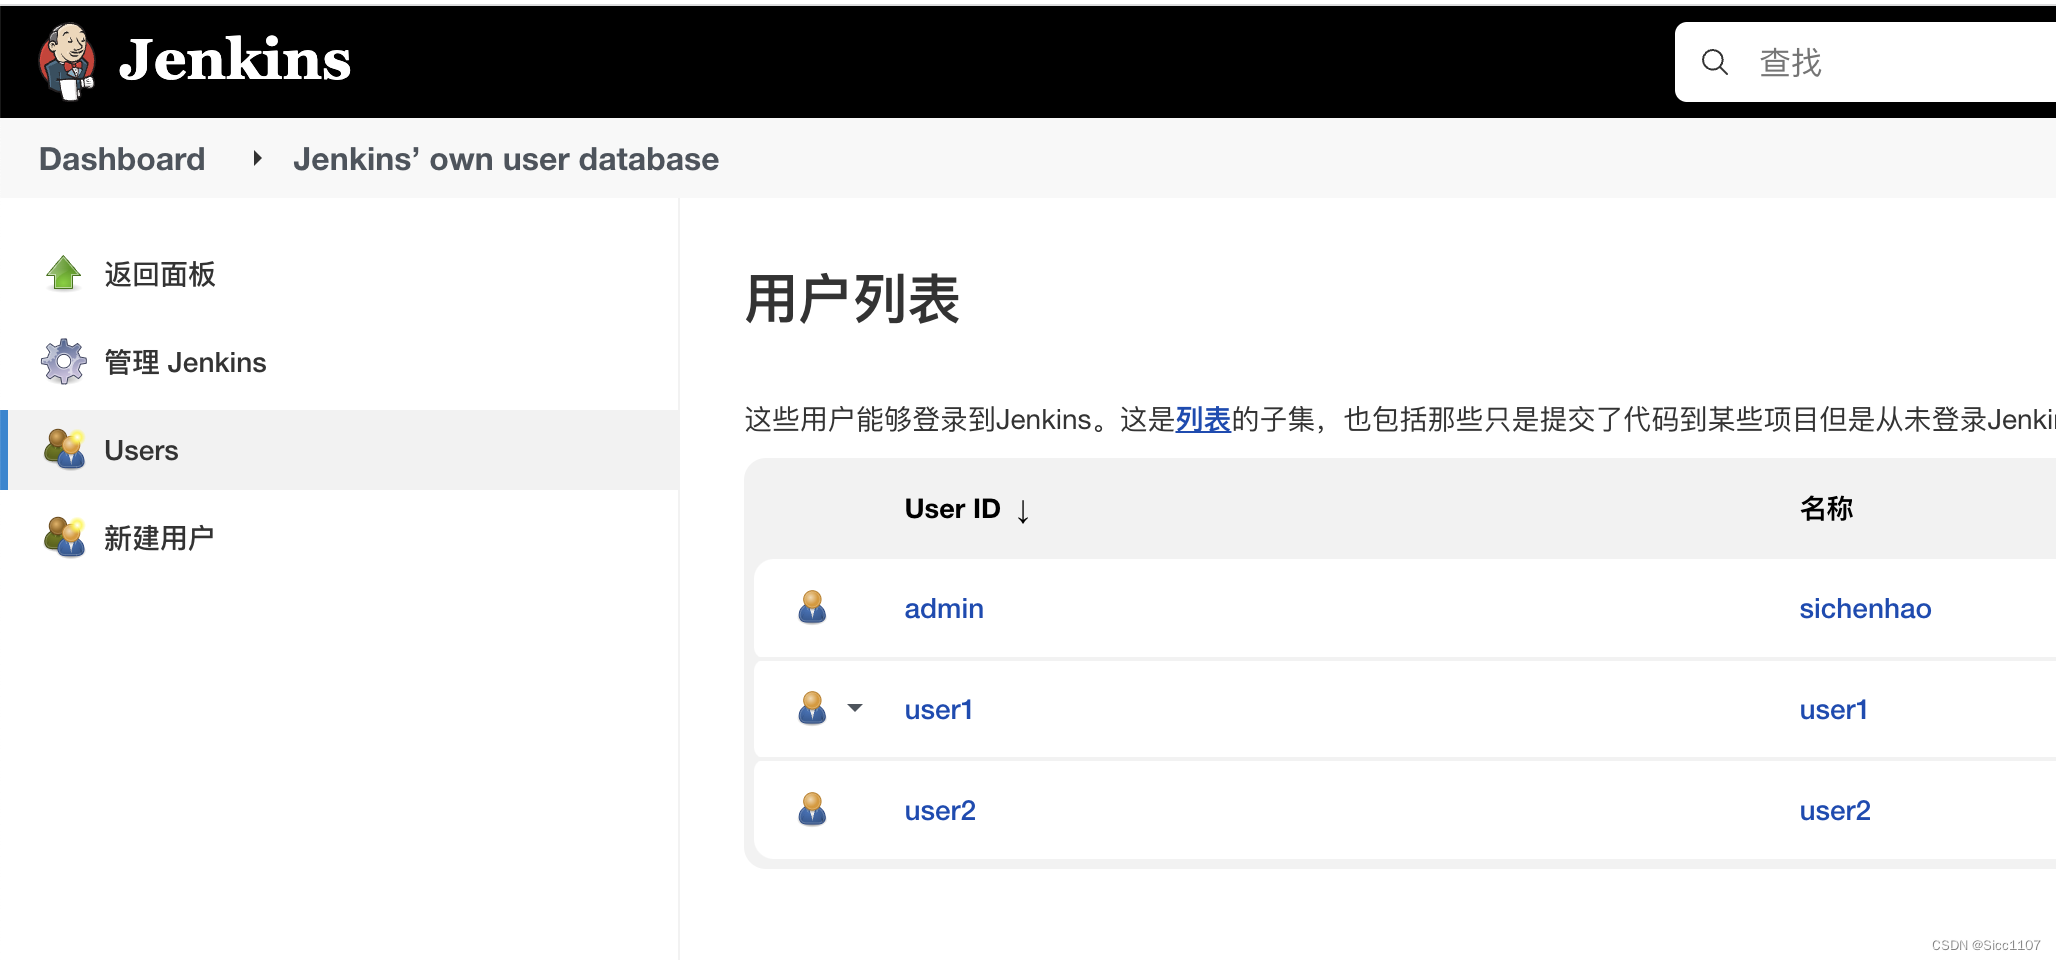Viewport: 2056px width, 960px height.
Task: Open the sichenhao name link
Action: [1865, 608]
